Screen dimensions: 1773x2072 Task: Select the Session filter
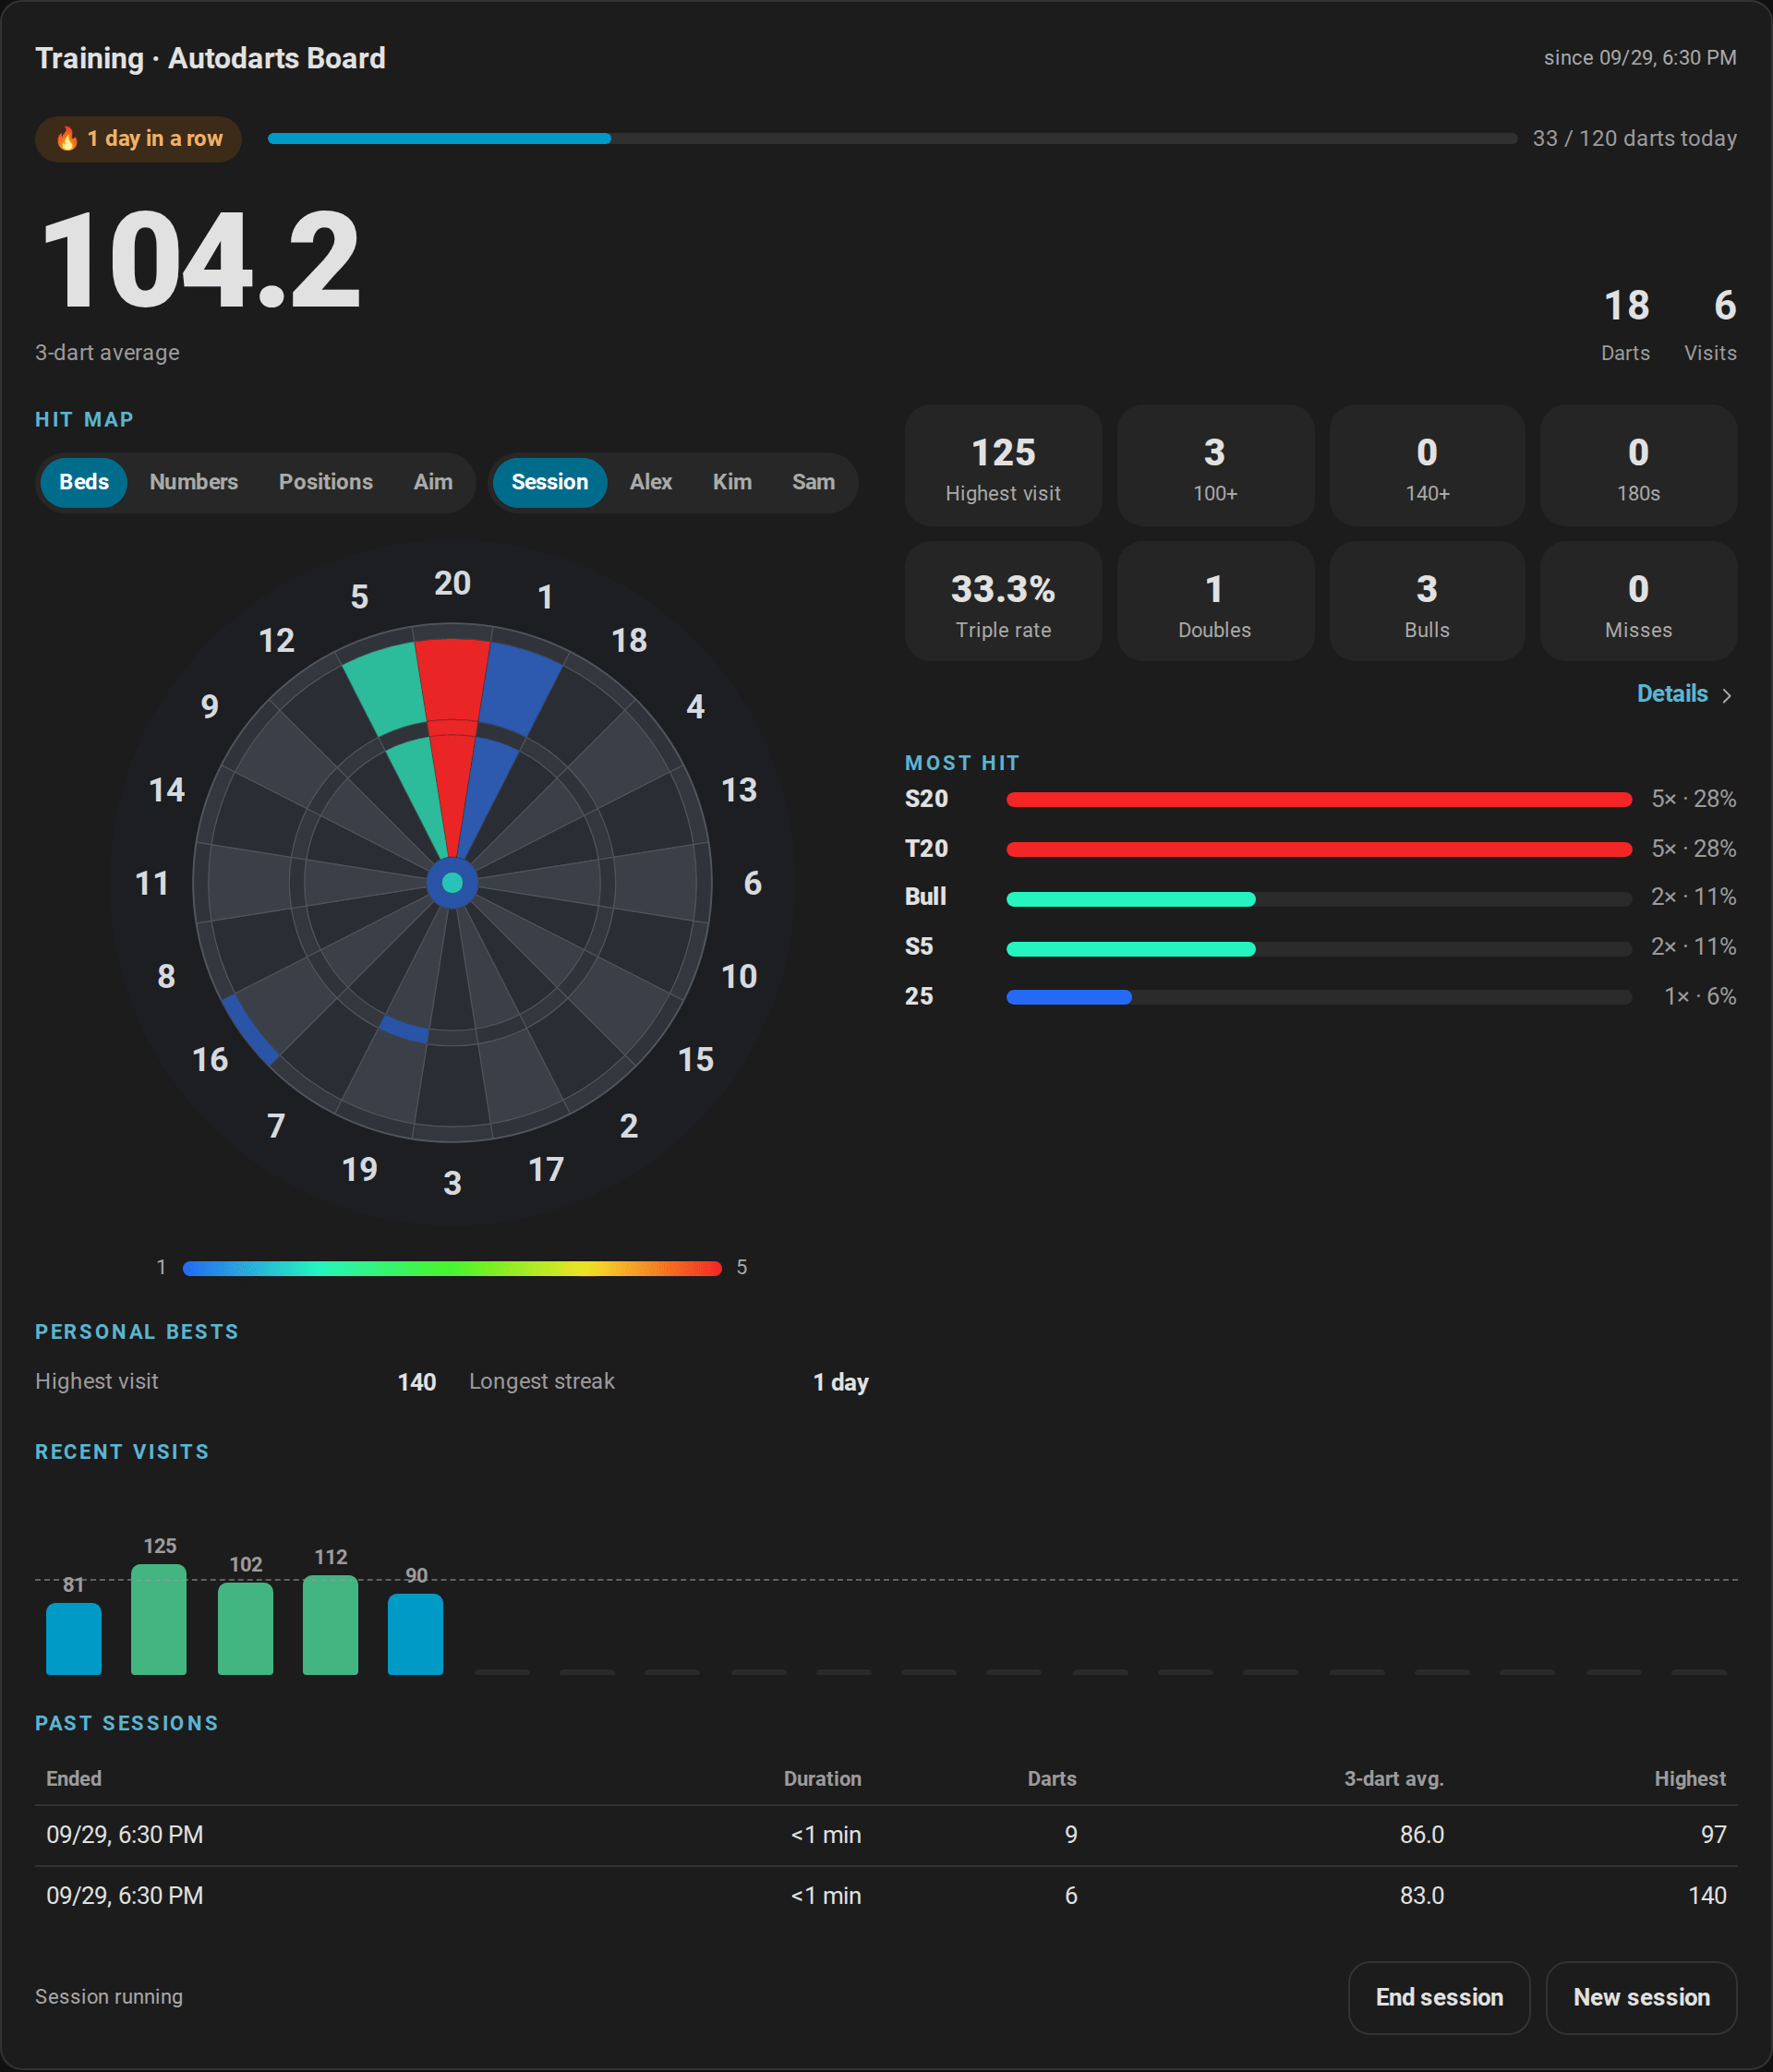pyautogui.click(x=550, y=482)
